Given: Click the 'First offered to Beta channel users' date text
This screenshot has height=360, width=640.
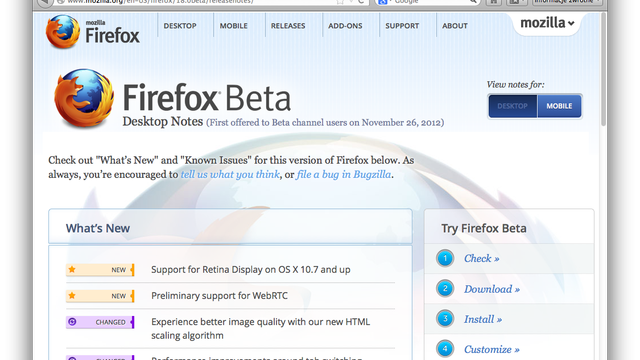Looking at the screenshot, I should 325,123.
